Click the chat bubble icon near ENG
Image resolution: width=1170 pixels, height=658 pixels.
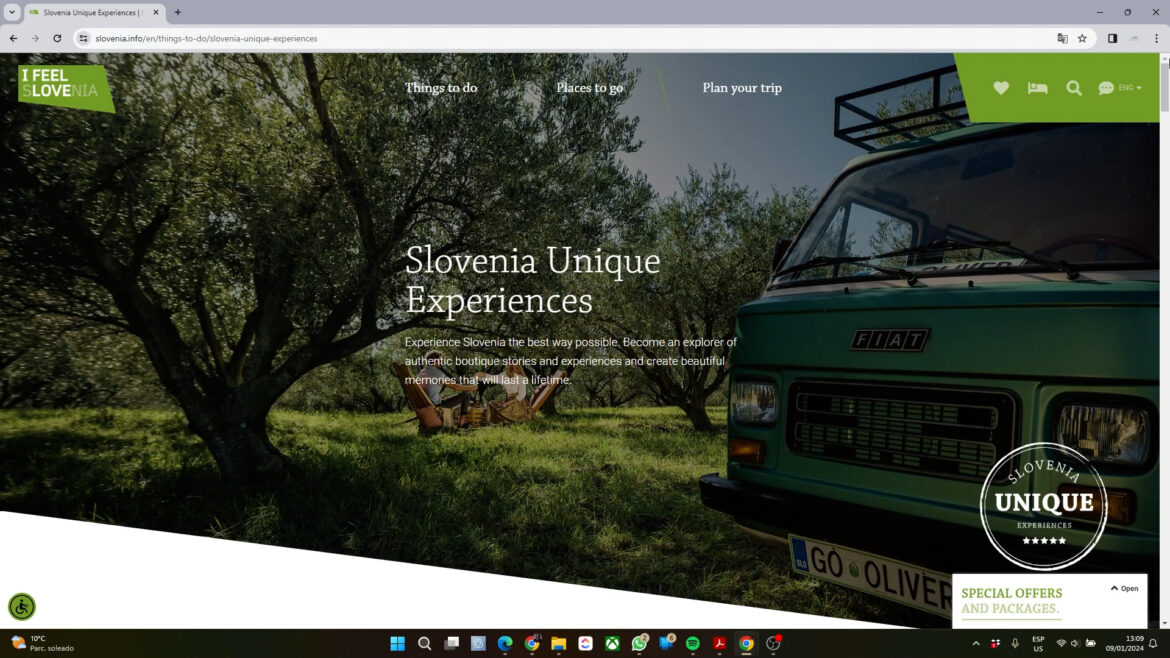coord(1104,88)
